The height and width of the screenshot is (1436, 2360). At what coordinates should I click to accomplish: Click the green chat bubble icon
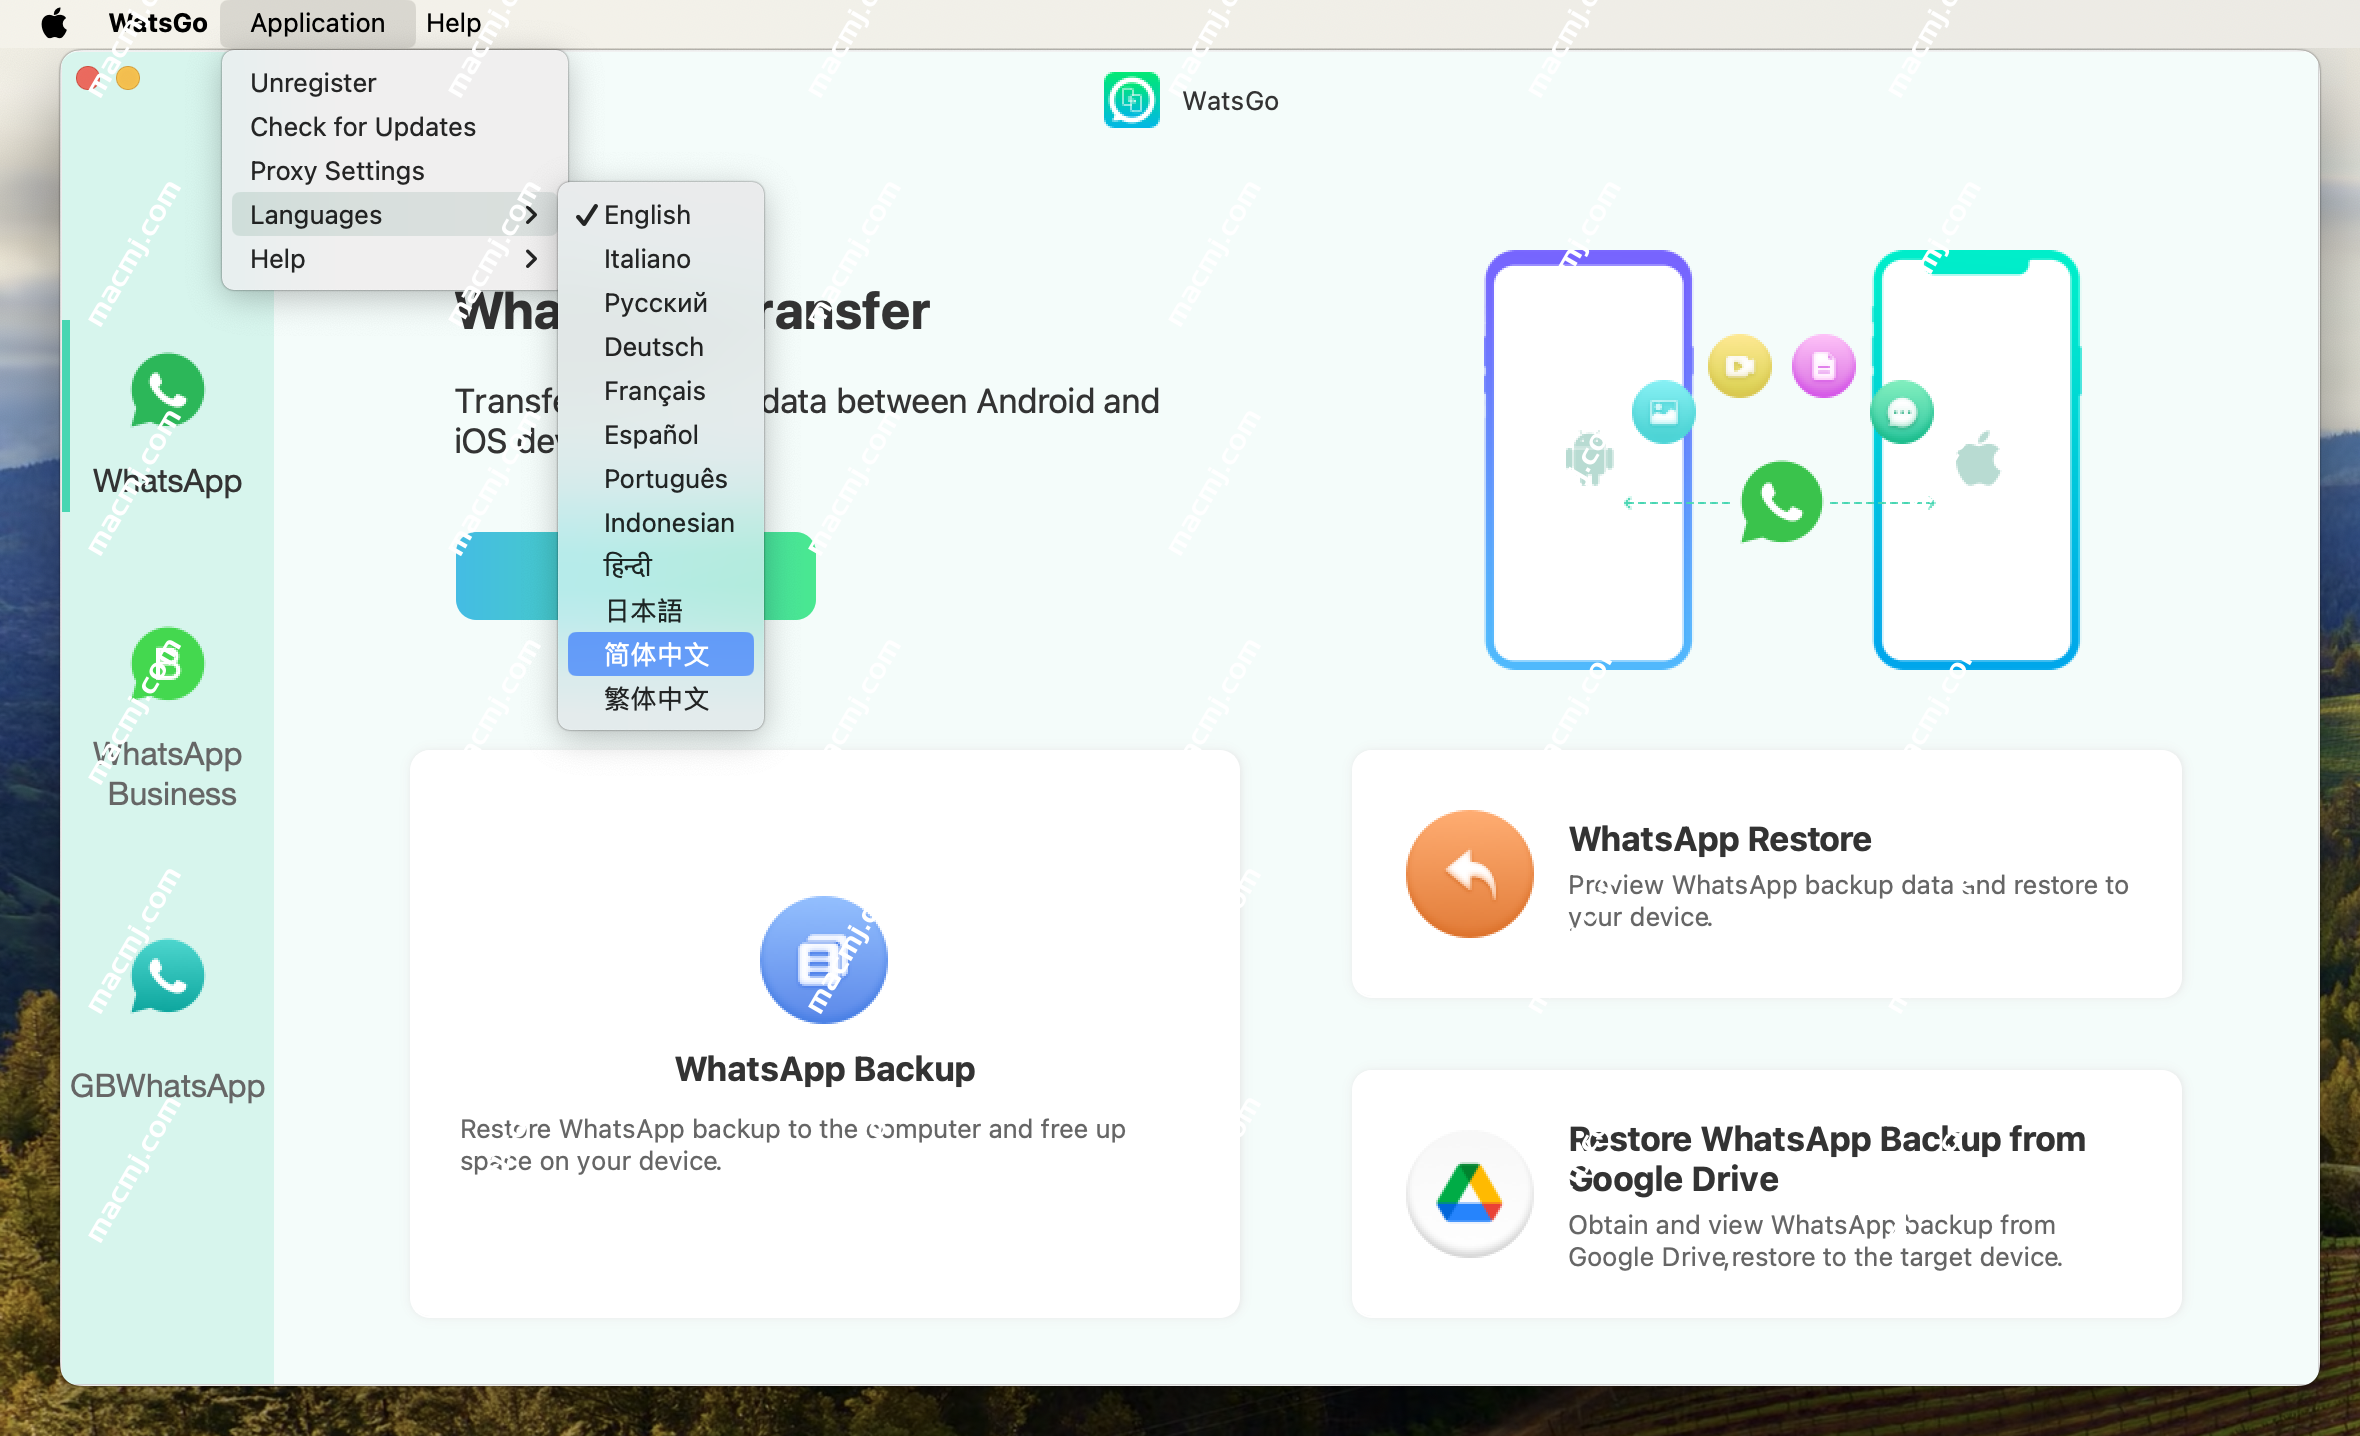tap(1902, 412)
